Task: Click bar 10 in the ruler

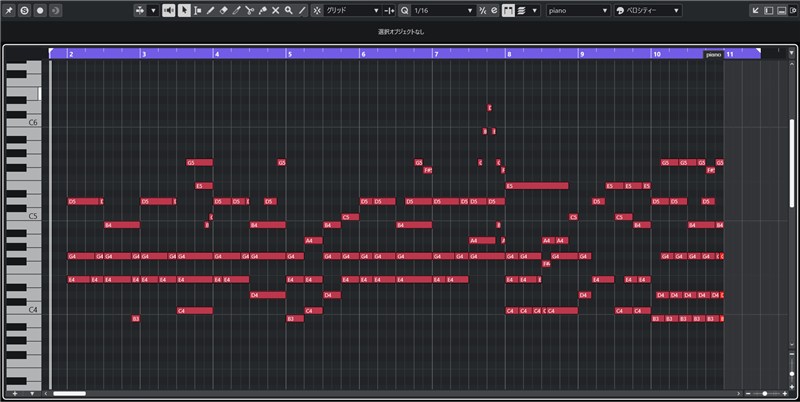Action: pyautogui.click(x=657, y=54)
